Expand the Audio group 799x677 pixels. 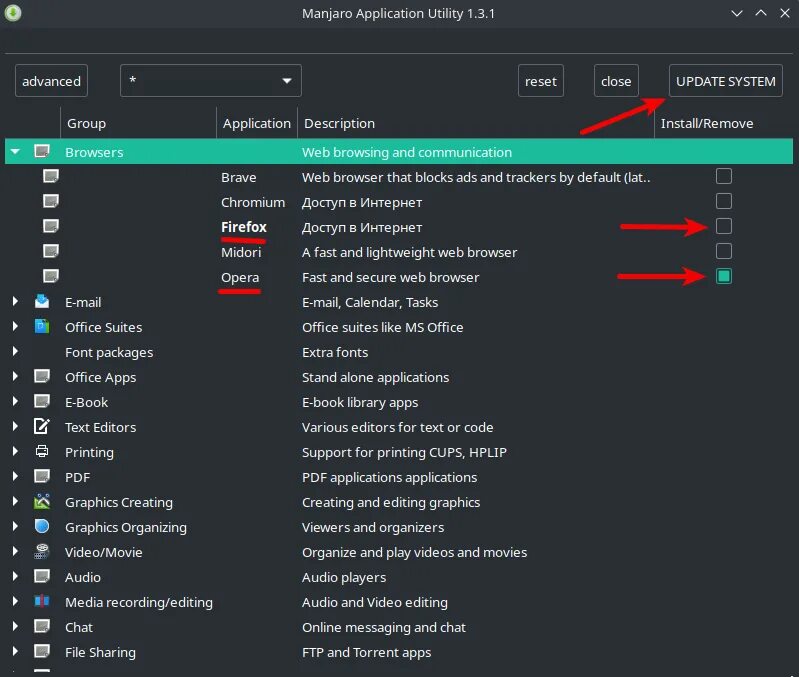click(x=15, y=576)
